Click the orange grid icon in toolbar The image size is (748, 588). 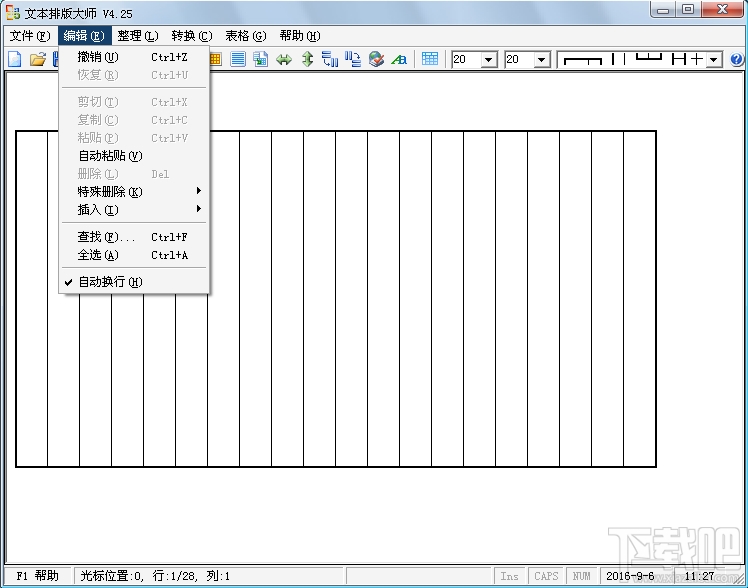coord(215,59)
